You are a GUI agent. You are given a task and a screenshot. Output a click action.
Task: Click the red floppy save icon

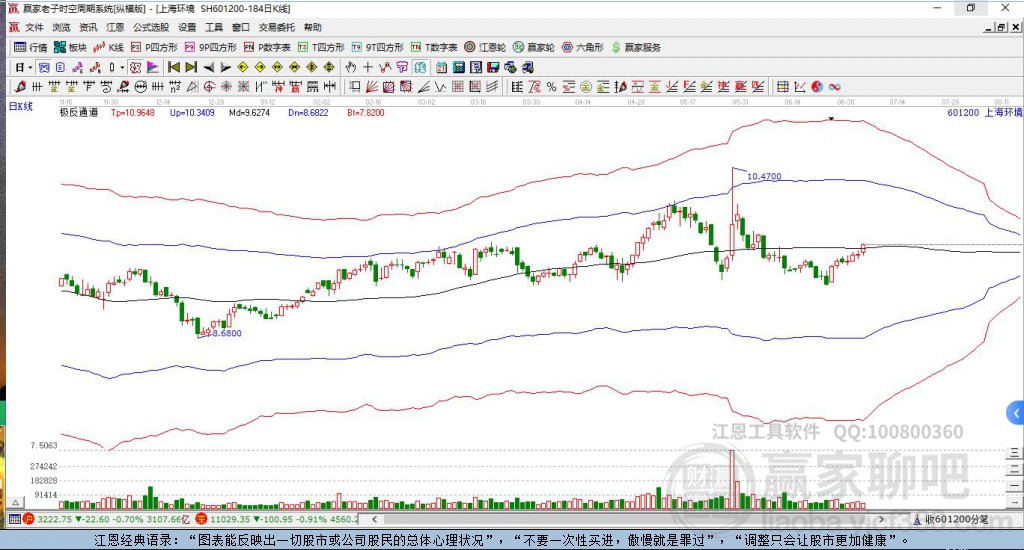click(493, 67)
